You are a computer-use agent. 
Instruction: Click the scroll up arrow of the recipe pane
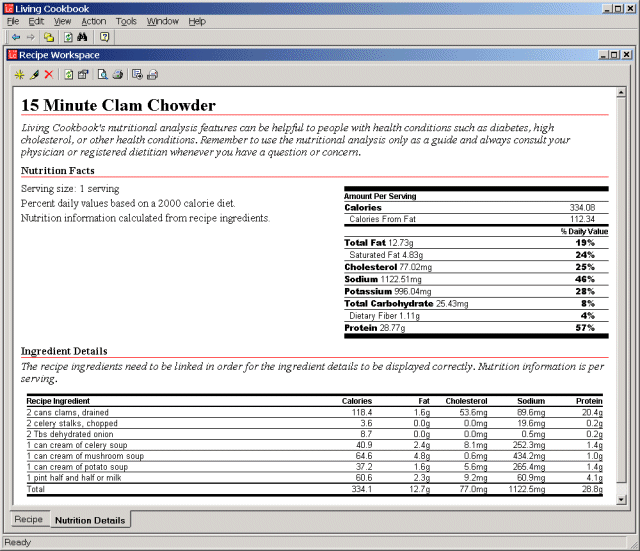tap(621, 92)
